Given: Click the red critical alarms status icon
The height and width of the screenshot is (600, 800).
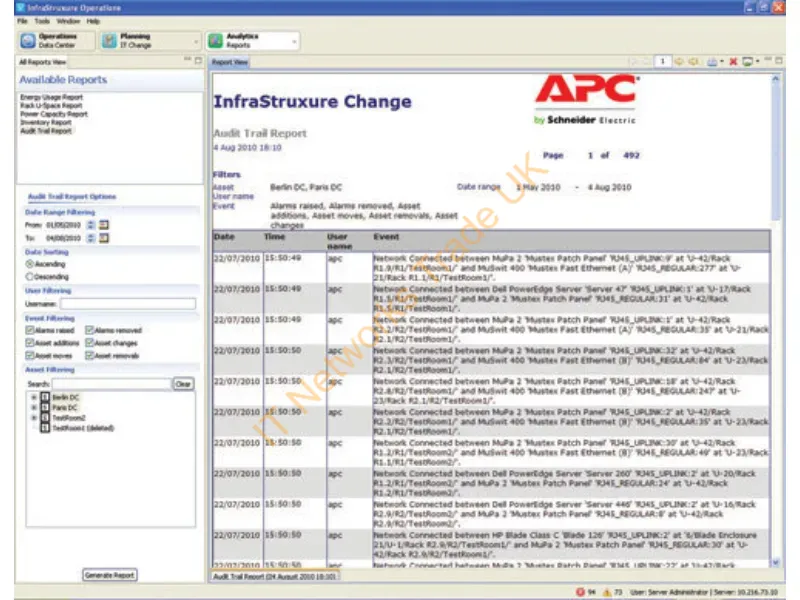Looking at the screenshot, I should (580, 592).
